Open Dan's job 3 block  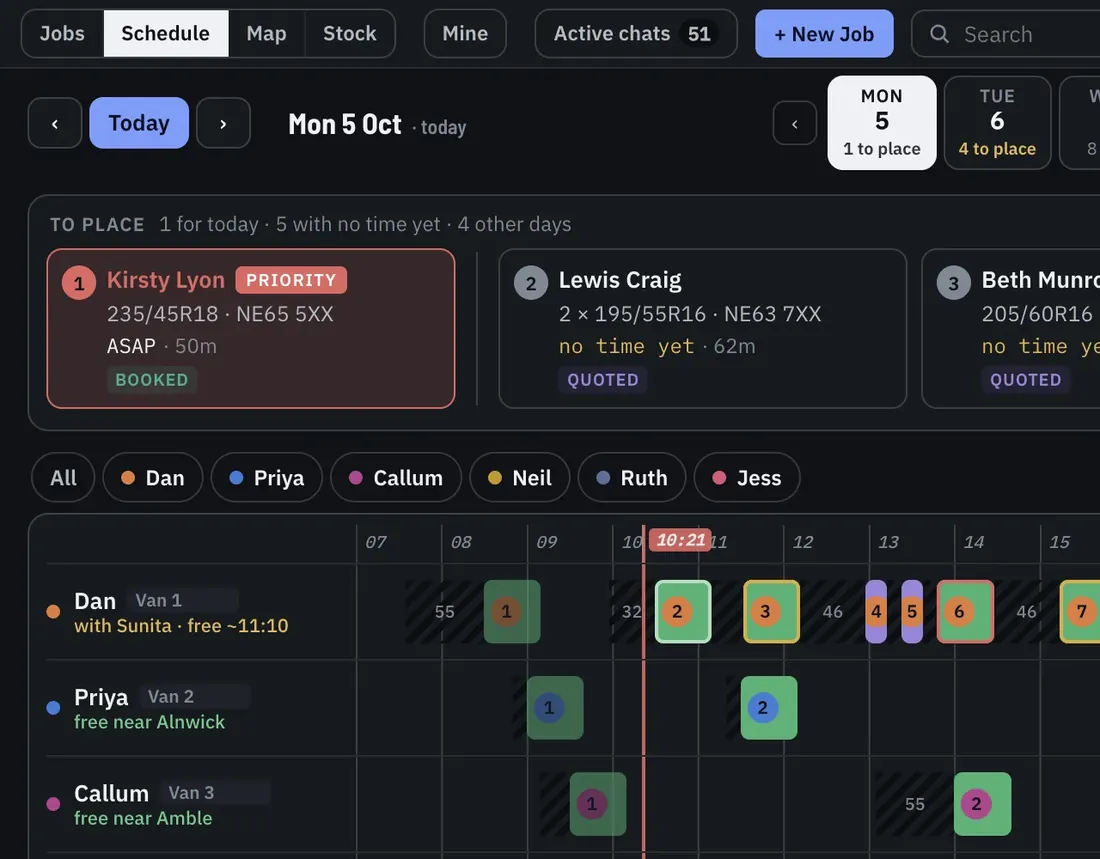click(x=772, y=612)
